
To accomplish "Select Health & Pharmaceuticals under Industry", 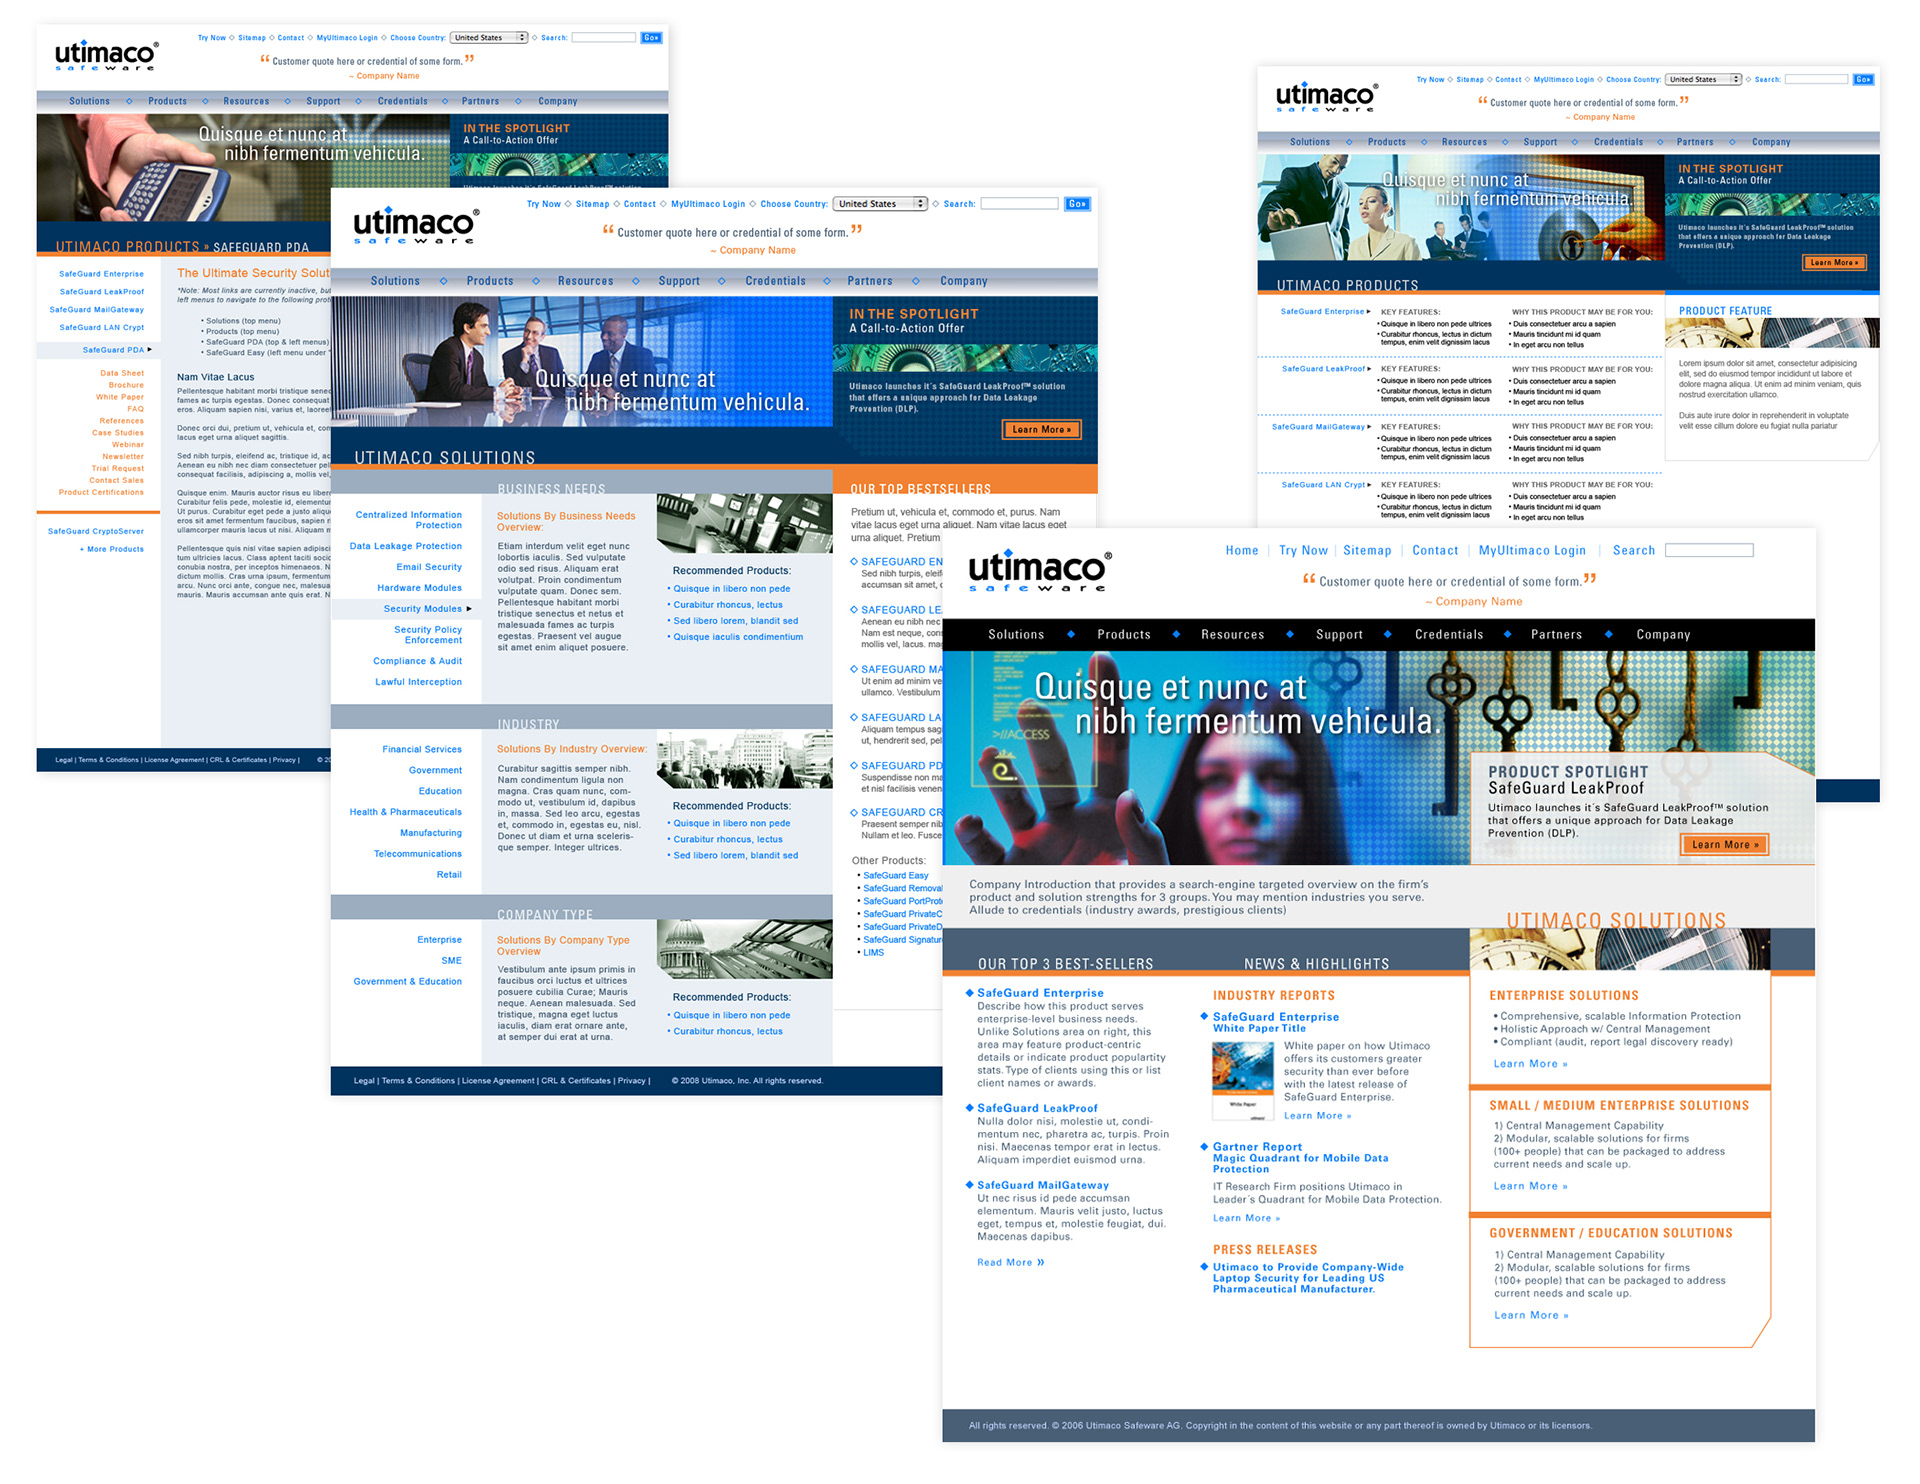I will [405, 813].
